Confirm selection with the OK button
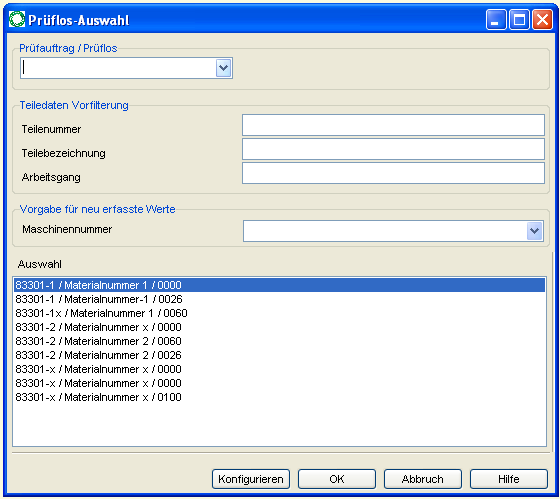 point(337,479)
